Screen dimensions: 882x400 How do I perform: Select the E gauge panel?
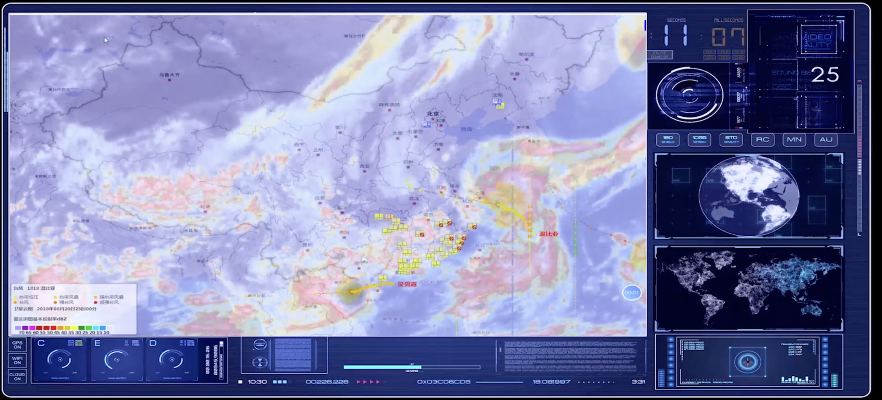coord(116,359)
